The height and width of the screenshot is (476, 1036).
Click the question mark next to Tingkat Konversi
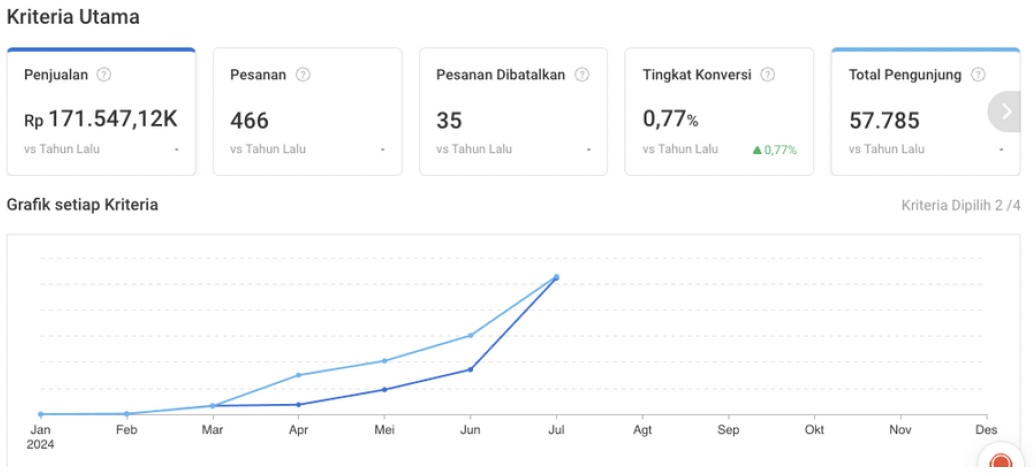[x=768, y=75]
